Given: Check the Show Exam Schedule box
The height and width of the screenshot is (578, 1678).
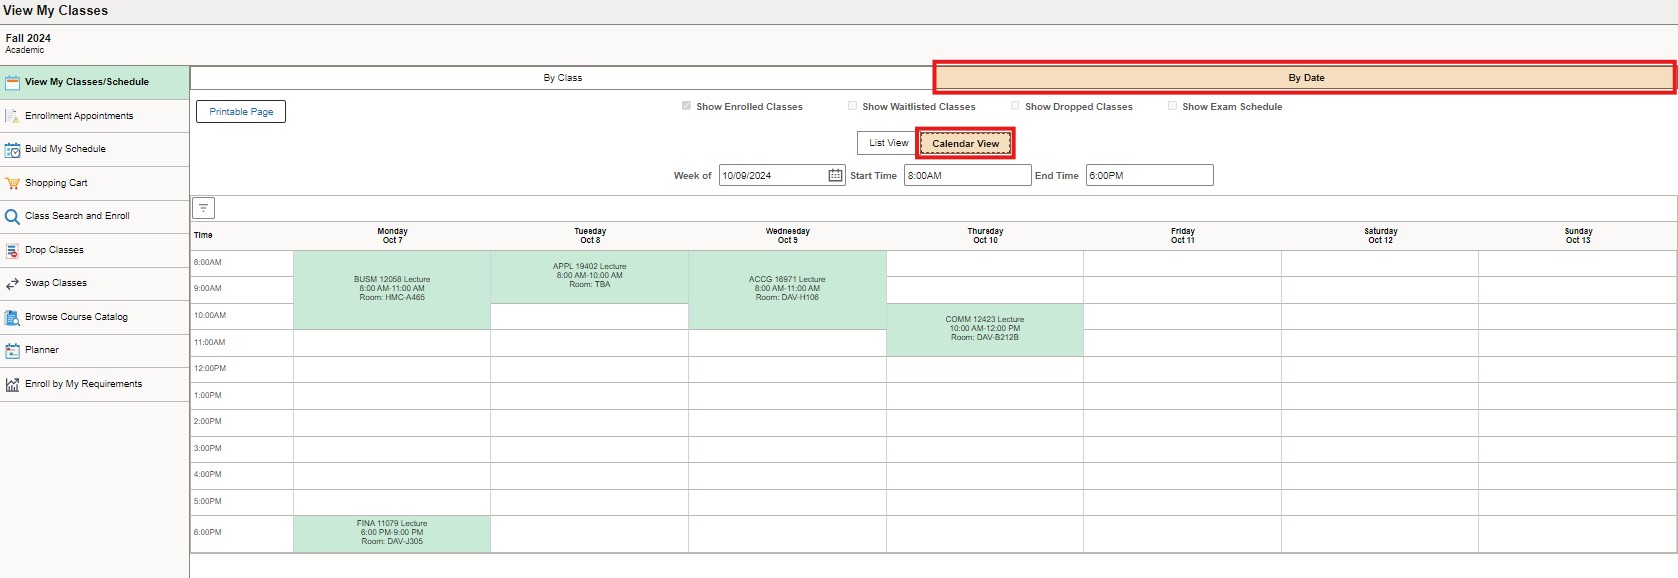Looking at the screenshot, I should tap(1172, 106).
